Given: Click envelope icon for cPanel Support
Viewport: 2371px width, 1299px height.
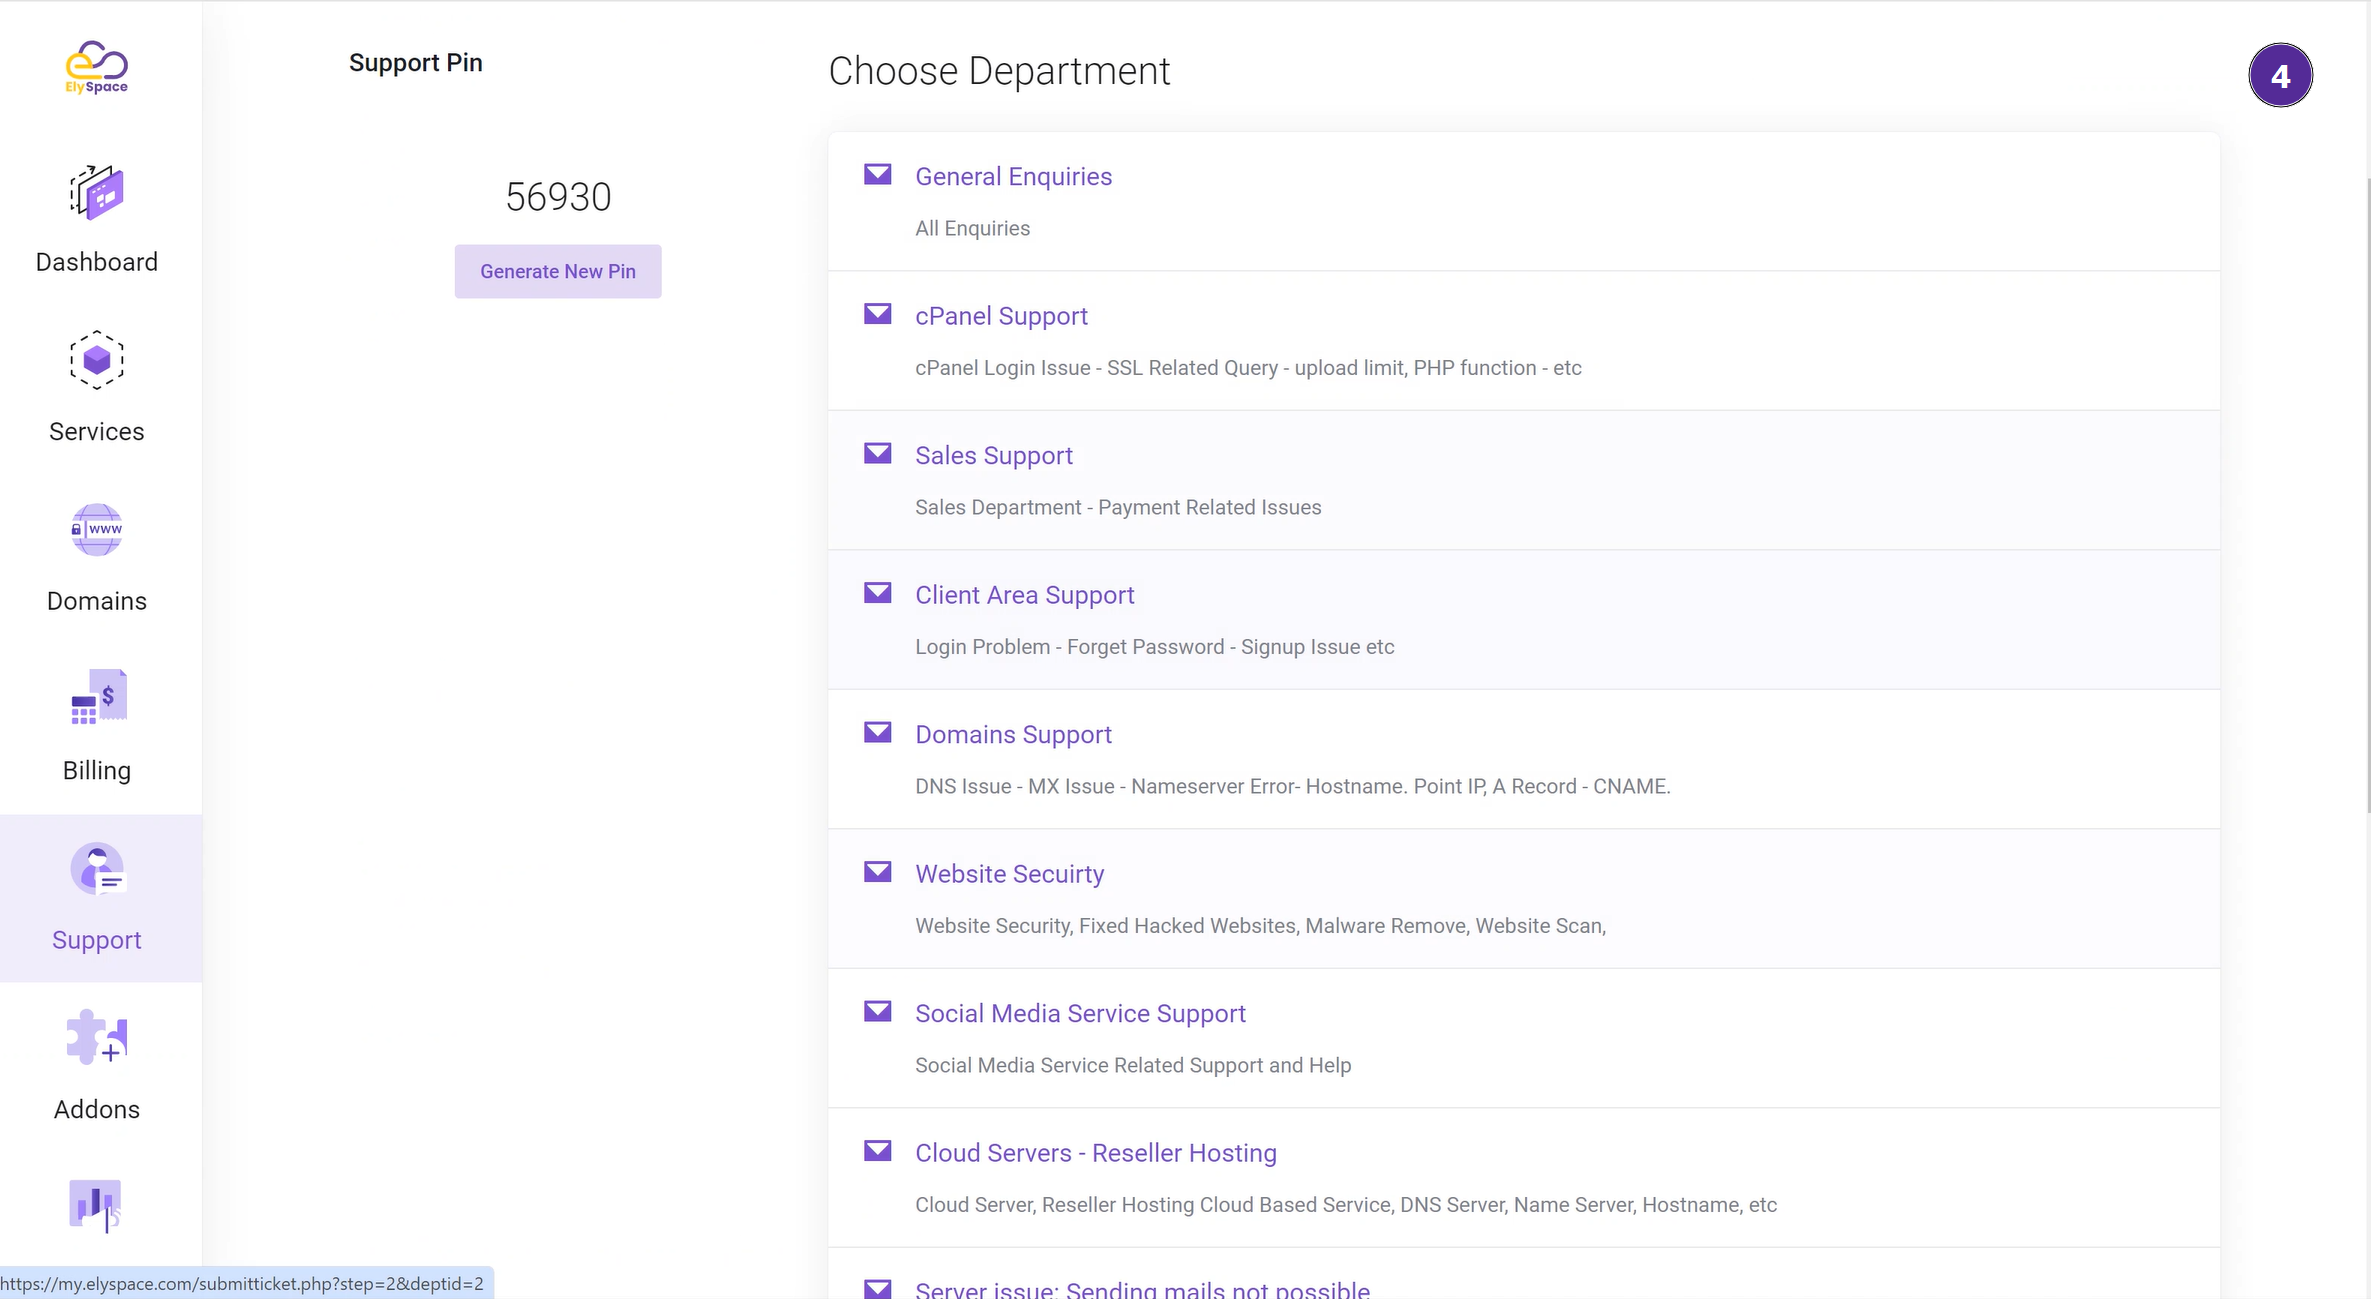Looking at the screenshot, I should [876, 314].
